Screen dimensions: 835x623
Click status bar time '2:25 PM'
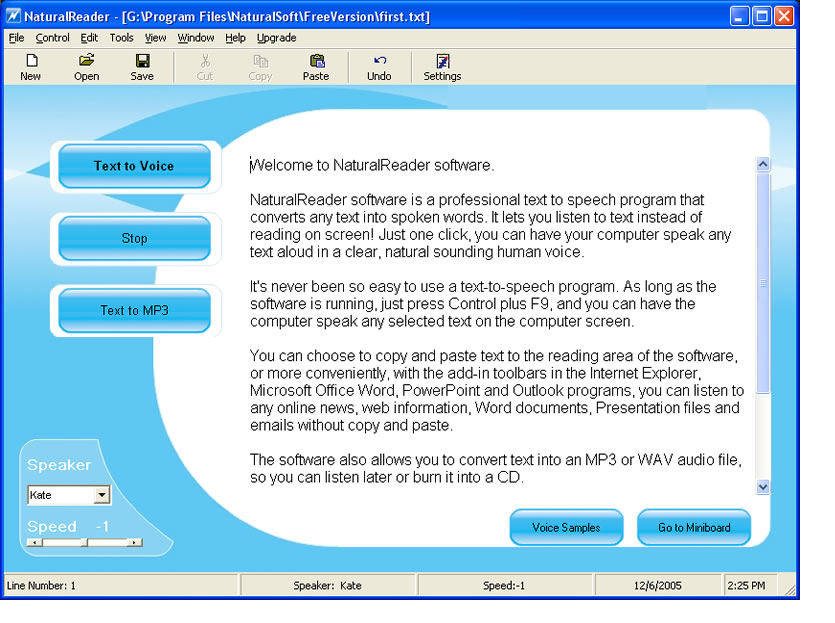[746, 586]
